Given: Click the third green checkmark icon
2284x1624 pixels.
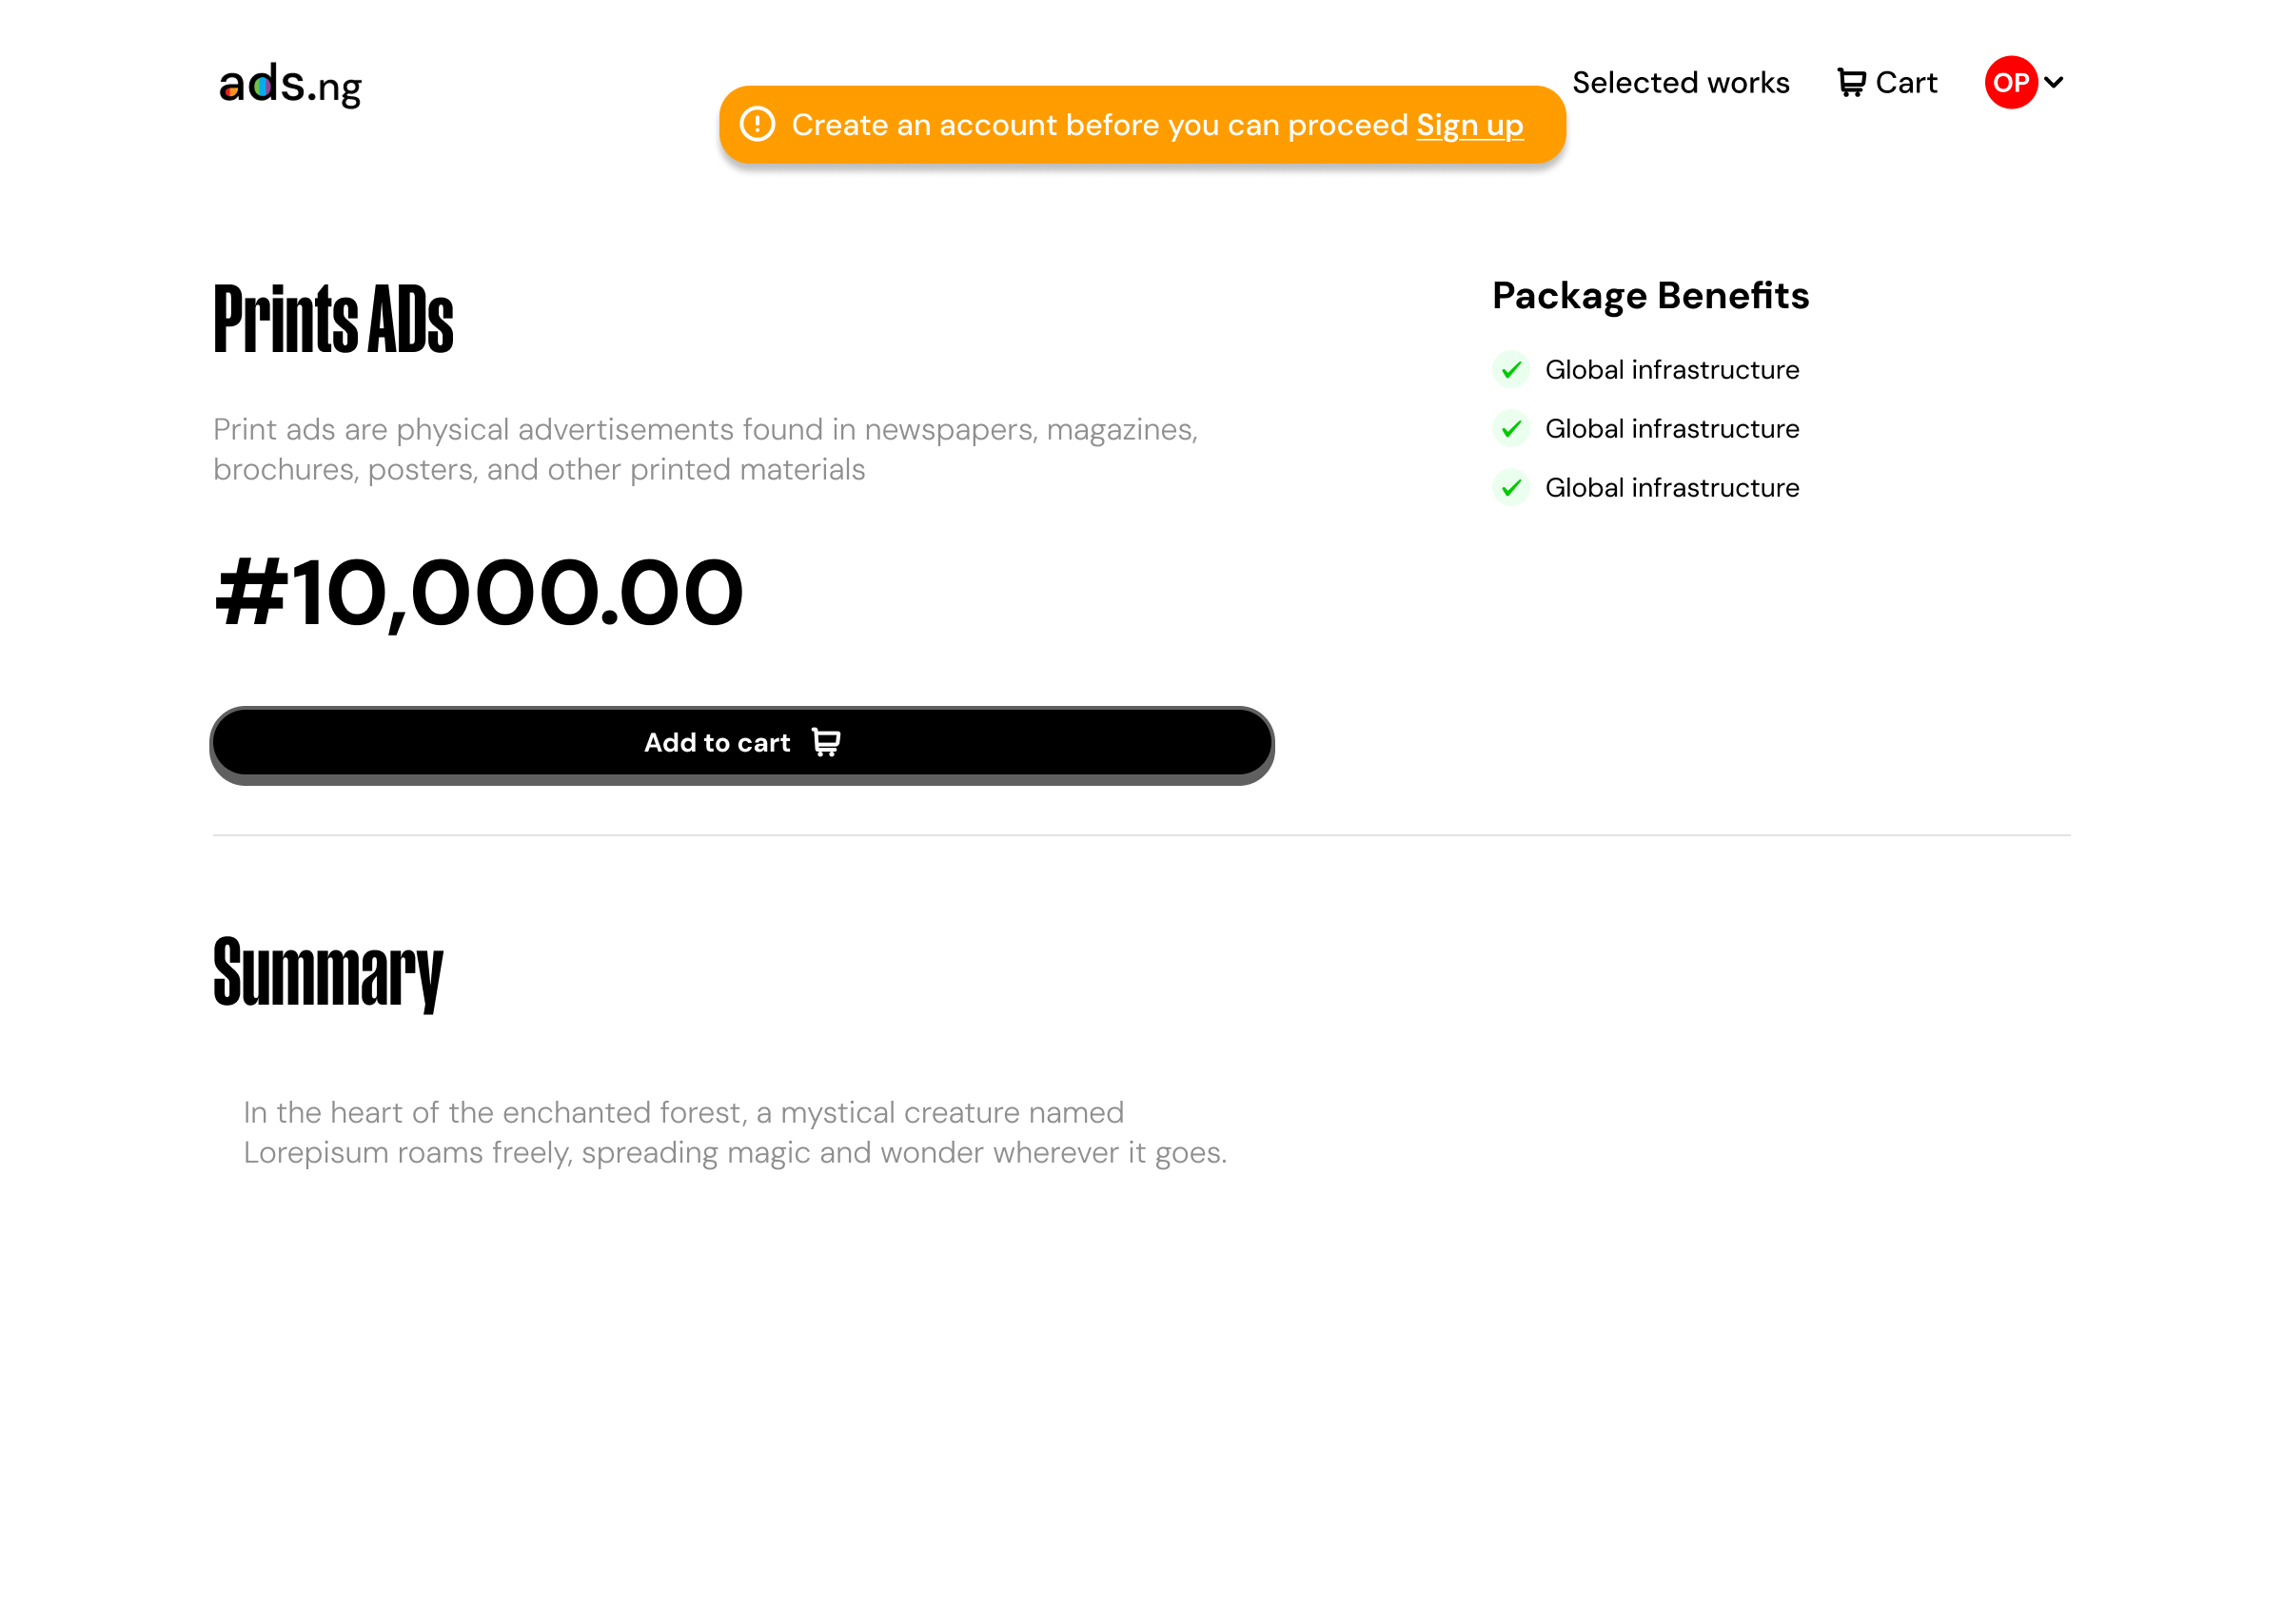Looking at the screenshot, I should click(1511, 488).
